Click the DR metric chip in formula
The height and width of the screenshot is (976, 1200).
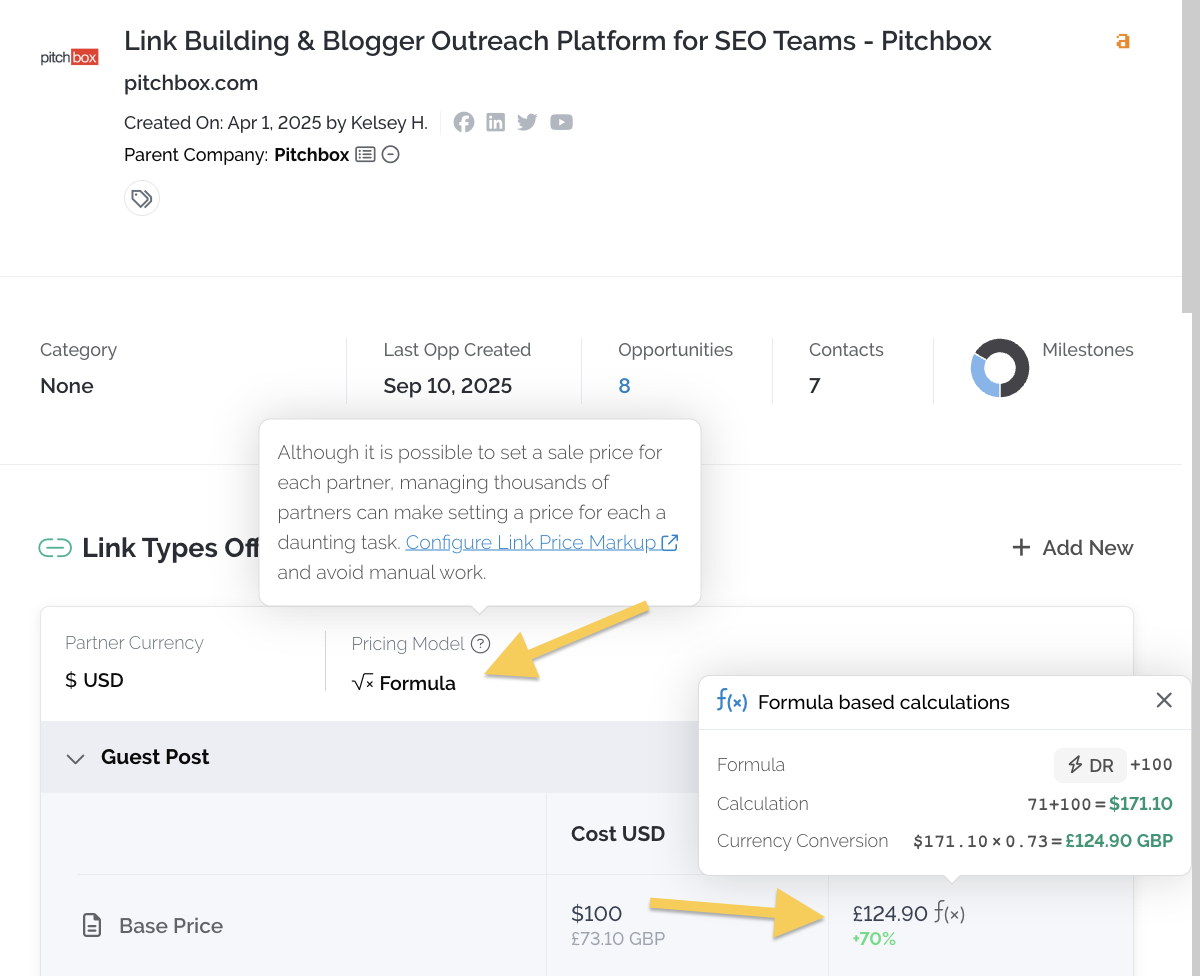1090,765
